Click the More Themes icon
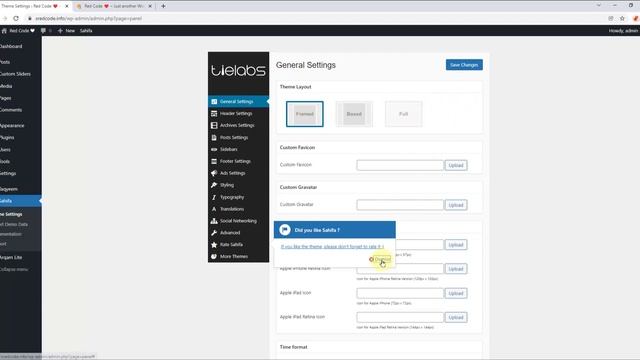The image size is (640, 360). click(214, 256)
